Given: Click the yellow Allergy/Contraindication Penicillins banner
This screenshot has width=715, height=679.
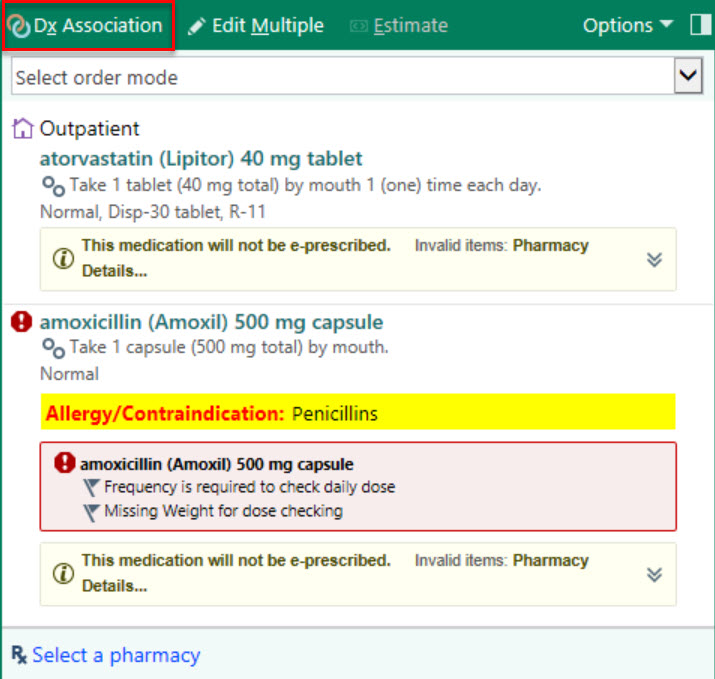Looking at the screenshot, I should click(x=357, y=413).
